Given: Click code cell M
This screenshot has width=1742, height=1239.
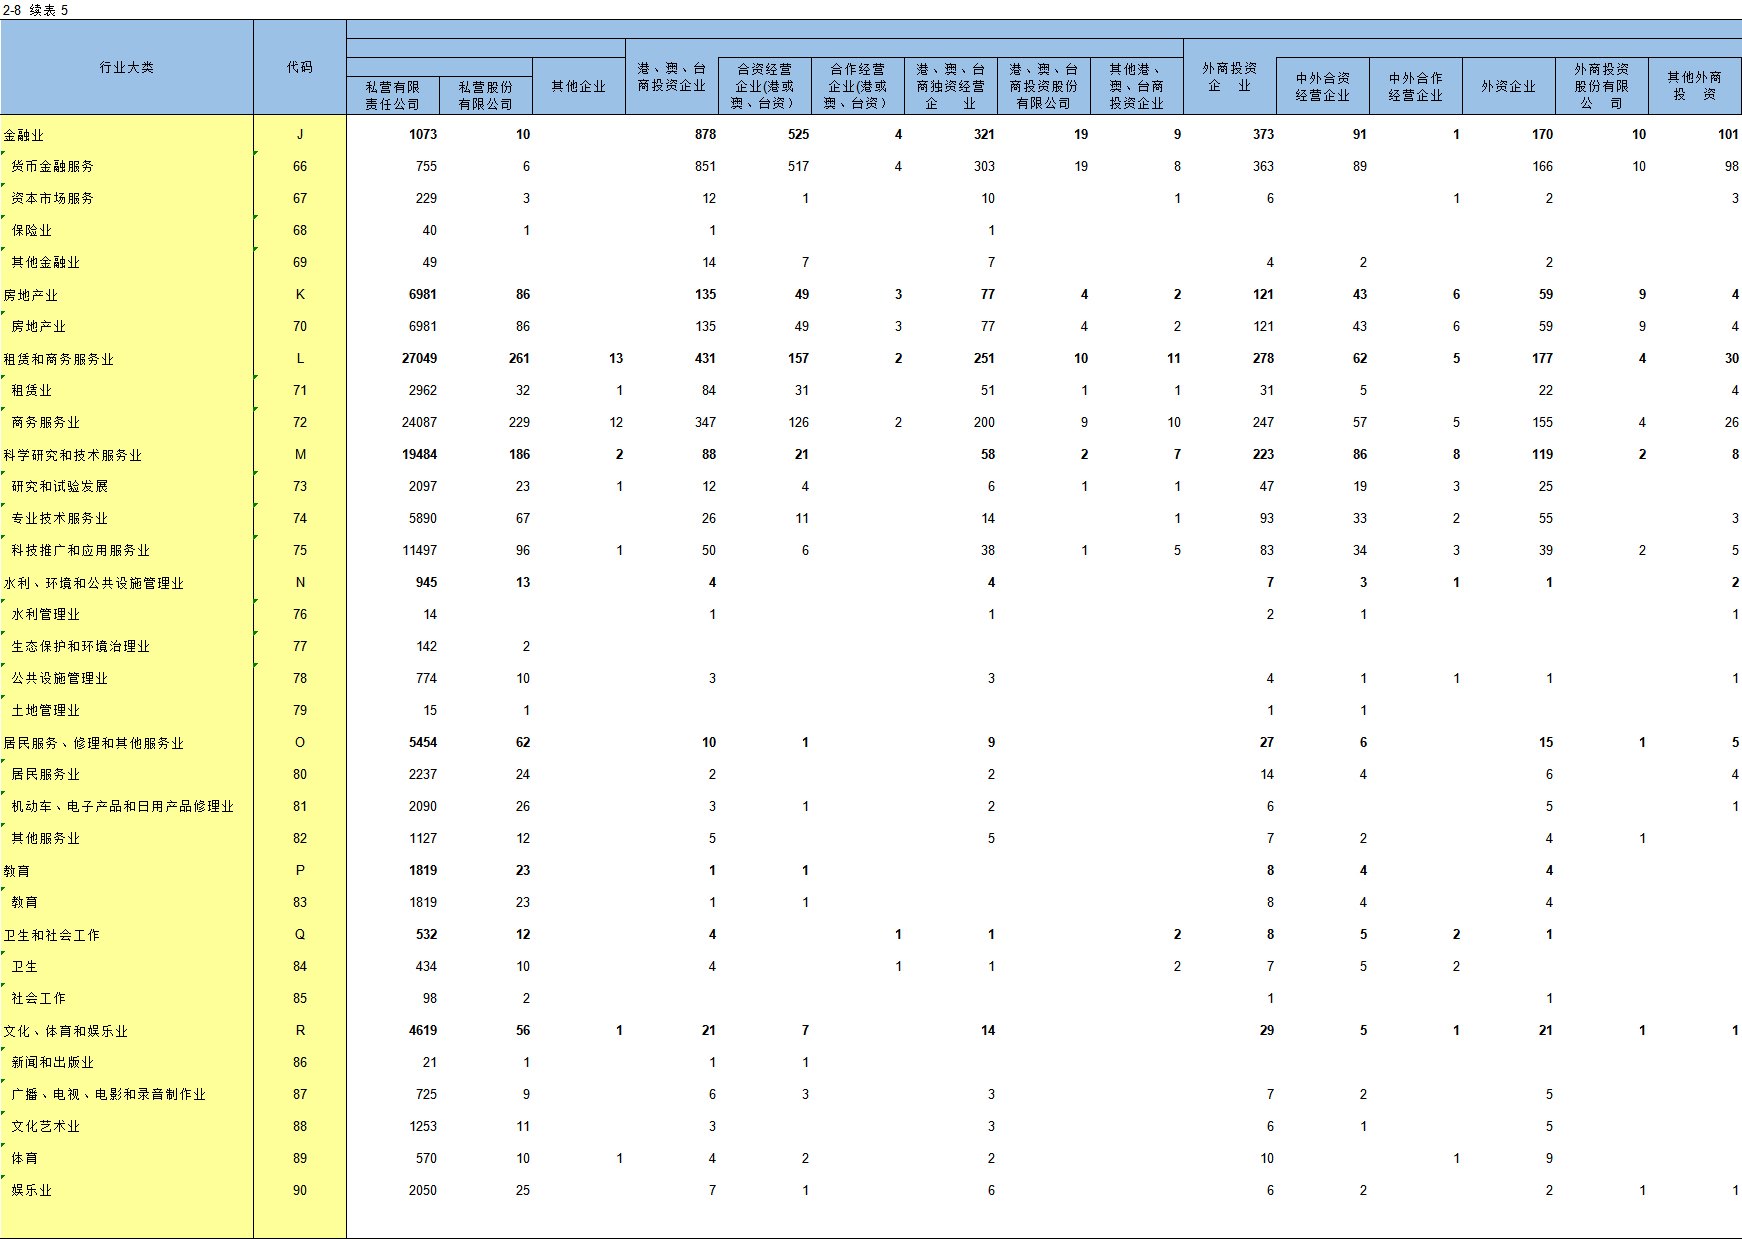Looking at the screenshot, I should 300,454.
